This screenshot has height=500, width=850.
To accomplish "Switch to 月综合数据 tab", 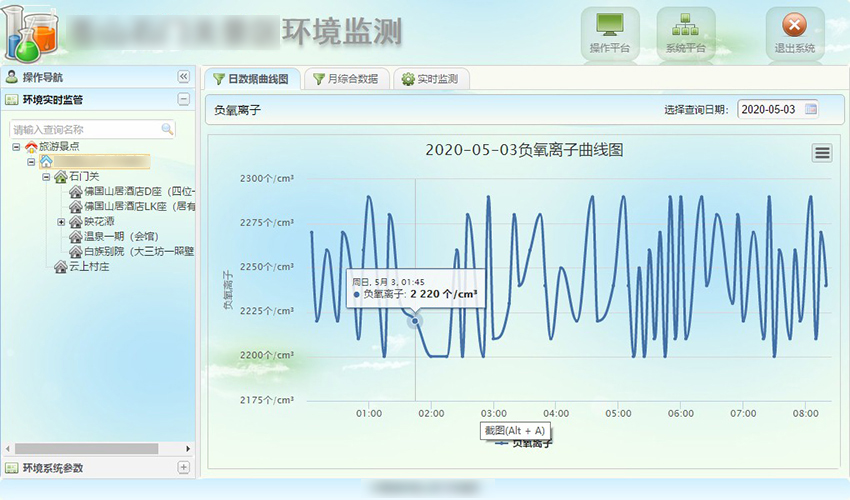I will click(x=345, y=79).
